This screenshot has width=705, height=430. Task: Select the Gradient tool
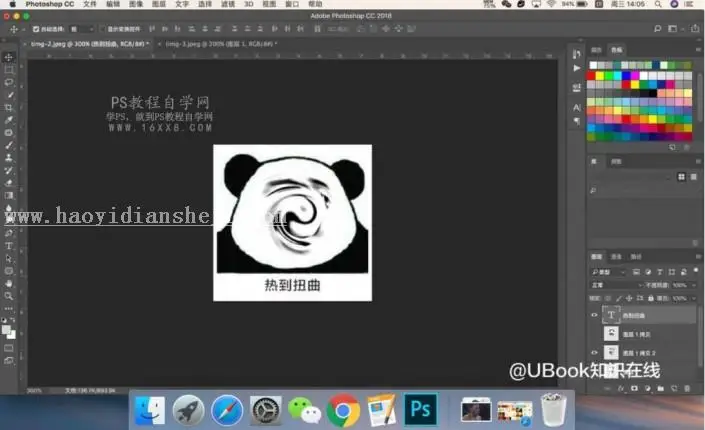coord(9,196)
